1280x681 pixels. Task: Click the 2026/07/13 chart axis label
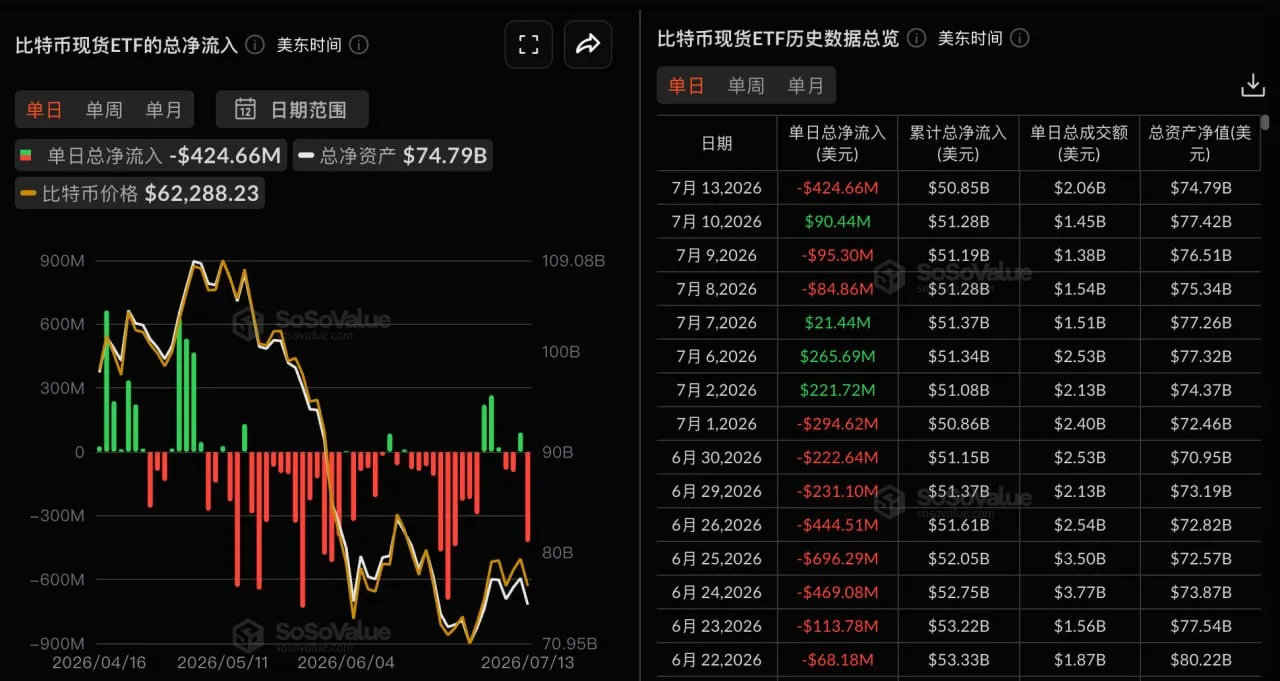(527, 663)
